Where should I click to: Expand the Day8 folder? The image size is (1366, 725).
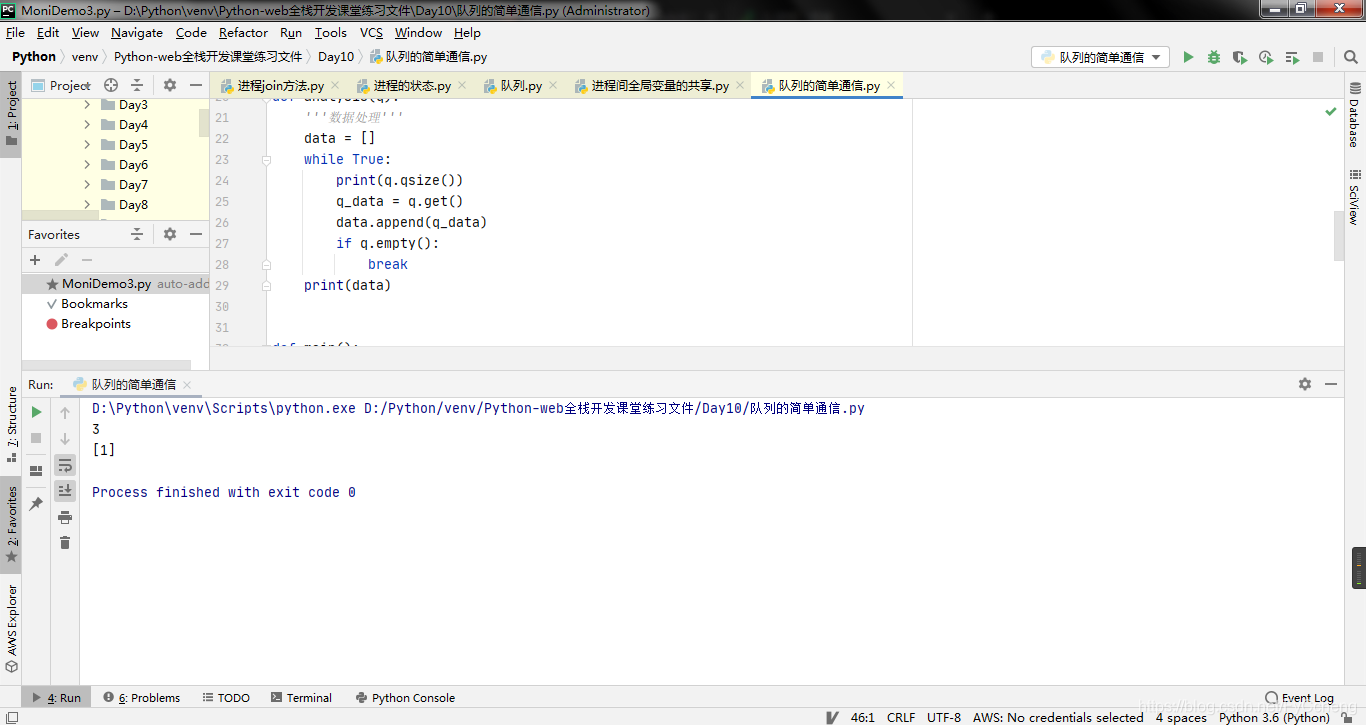point(87,205)
